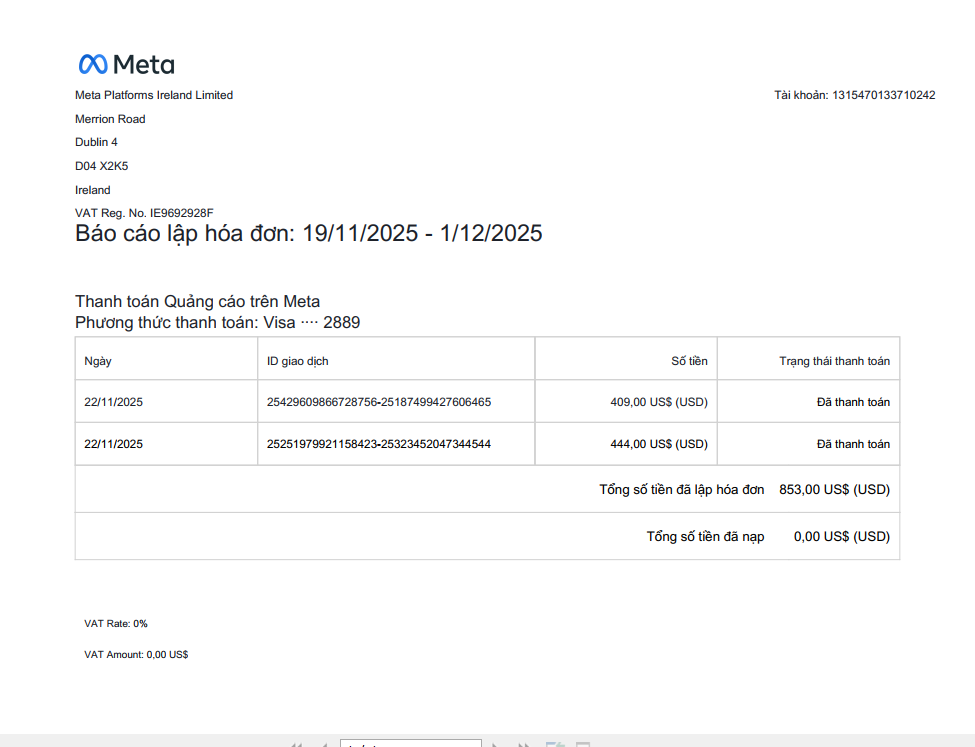Click the previous page arrow
The width and height of the screenshot is (975, 747).
tap(324, 745)
